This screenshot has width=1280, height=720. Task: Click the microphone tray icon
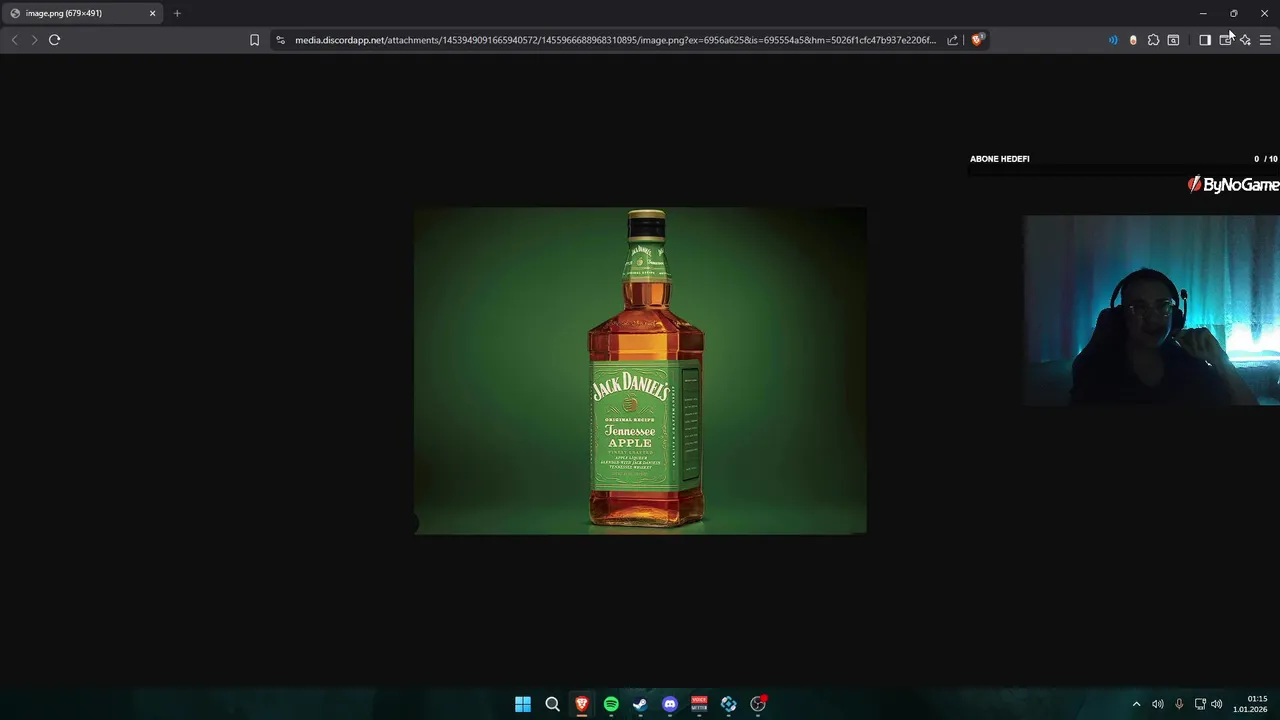tap(1179, 704)
